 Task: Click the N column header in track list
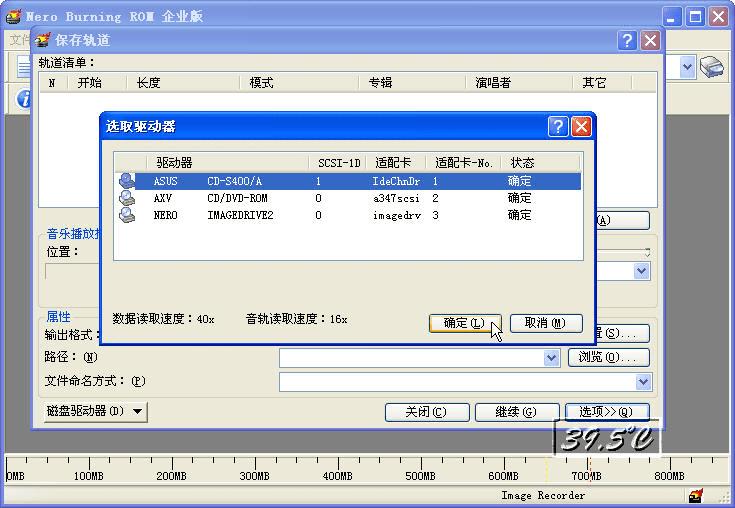[x=54, y=83]
